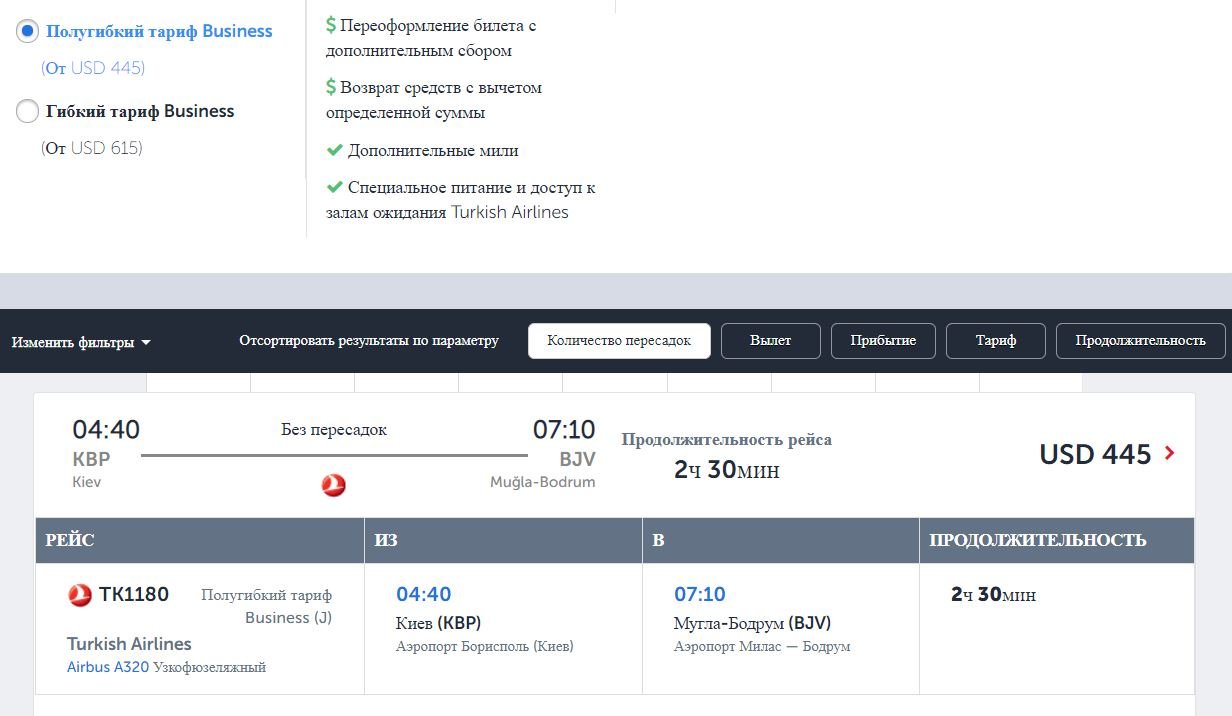Click the red arrow next to USD 445 price
The width and height of the screenshot is (1232, 716).
[1170, 454]
